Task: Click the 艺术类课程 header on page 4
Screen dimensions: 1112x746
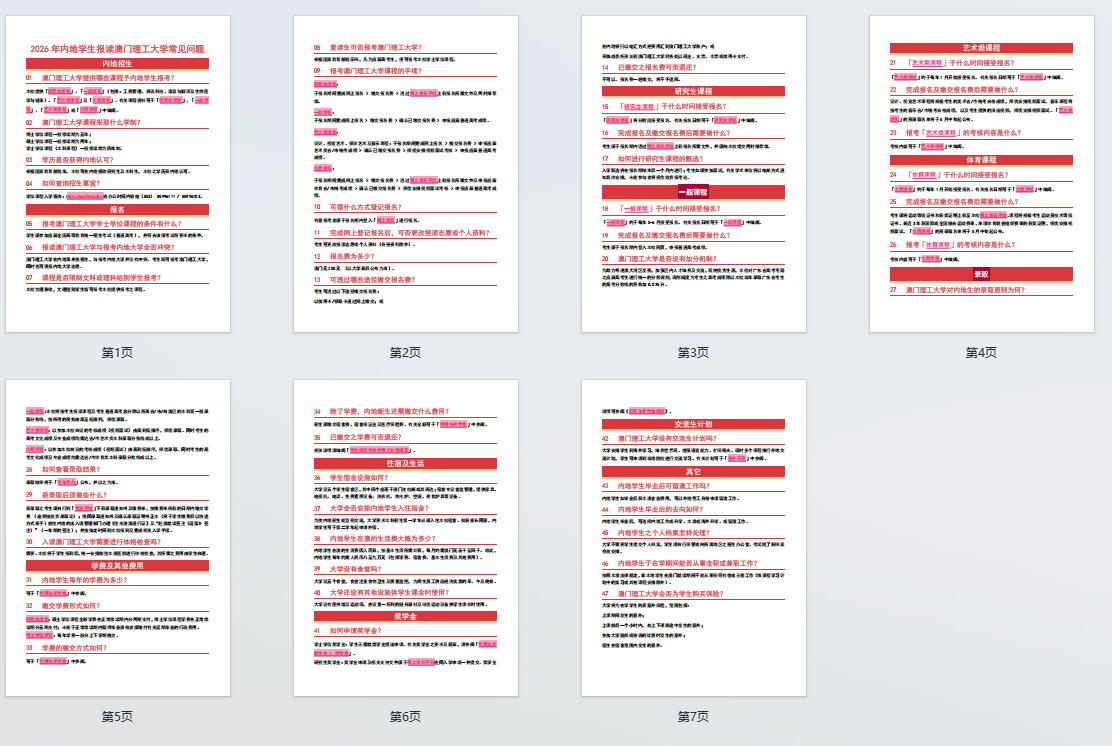Action: point(981,48)
